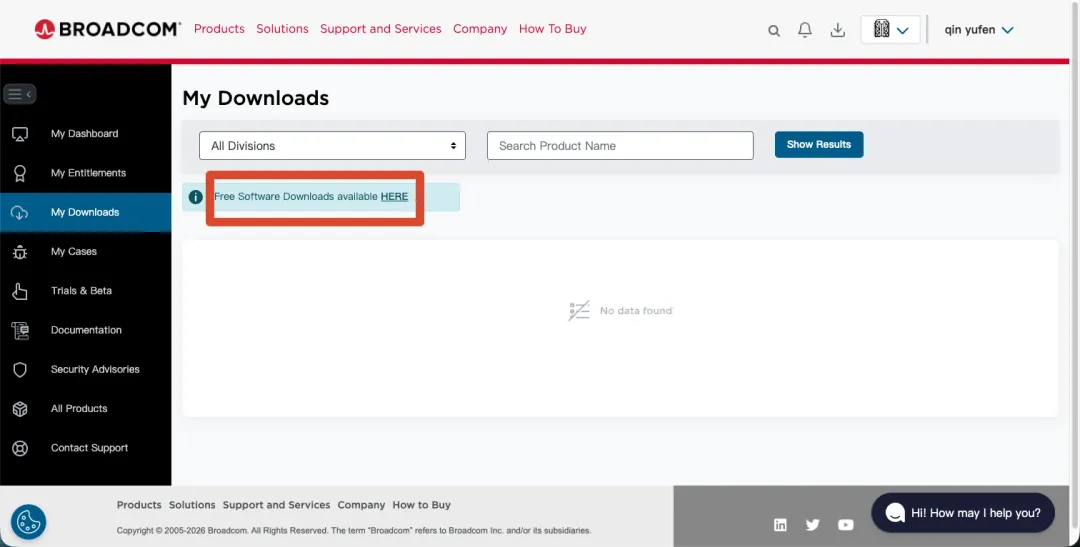Screen dimensions: 1080x547
Task: Go to My Dashboard in sidebar
Action: [x=85, y=134]
